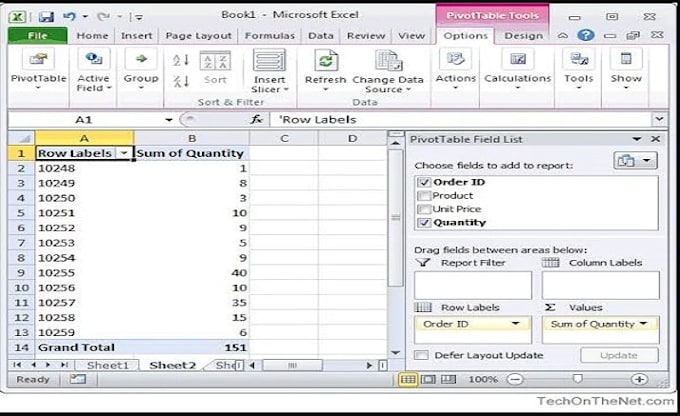Open the Undo history dropdown arrow
This screenshot has width=680, height=416.
(85, 16)
